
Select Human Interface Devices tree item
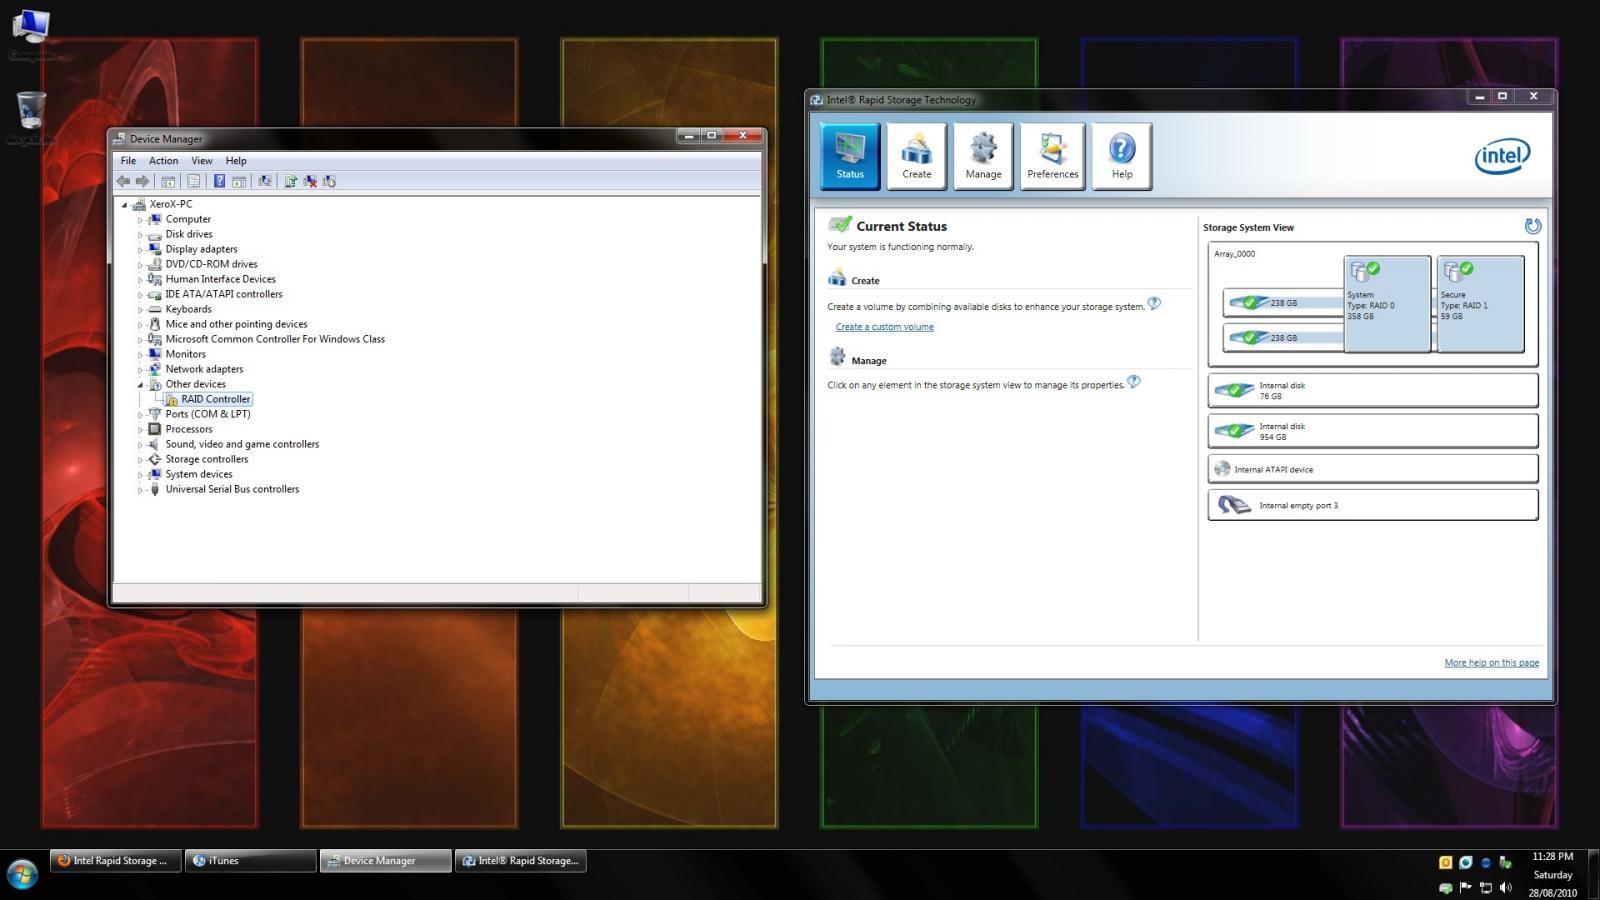(x=220, y=279)
